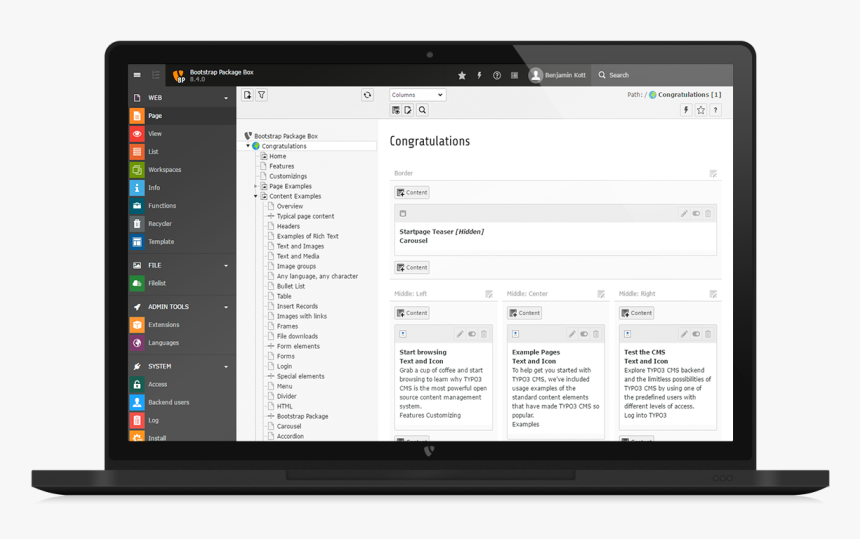Open the clear cache flash menu in top bar
The image size is (860, 539).
pyautogui.click(x=479, y=76)
